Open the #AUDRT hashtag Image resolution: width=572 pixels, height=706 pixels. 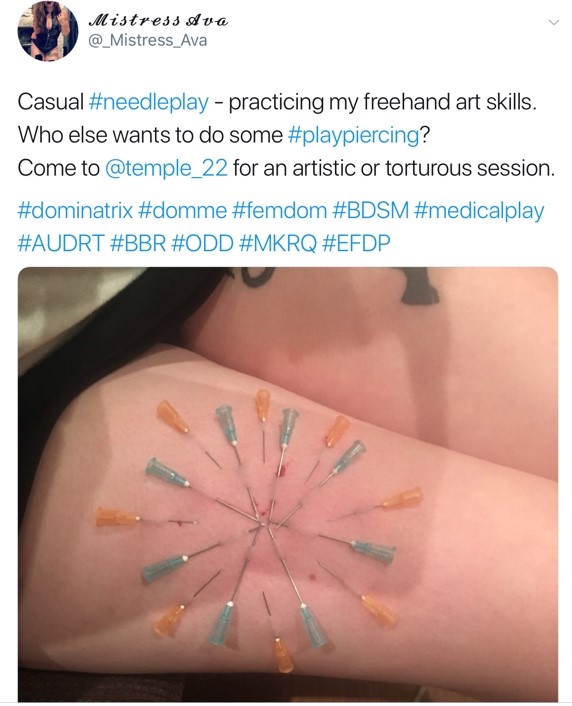click(61, 243)
